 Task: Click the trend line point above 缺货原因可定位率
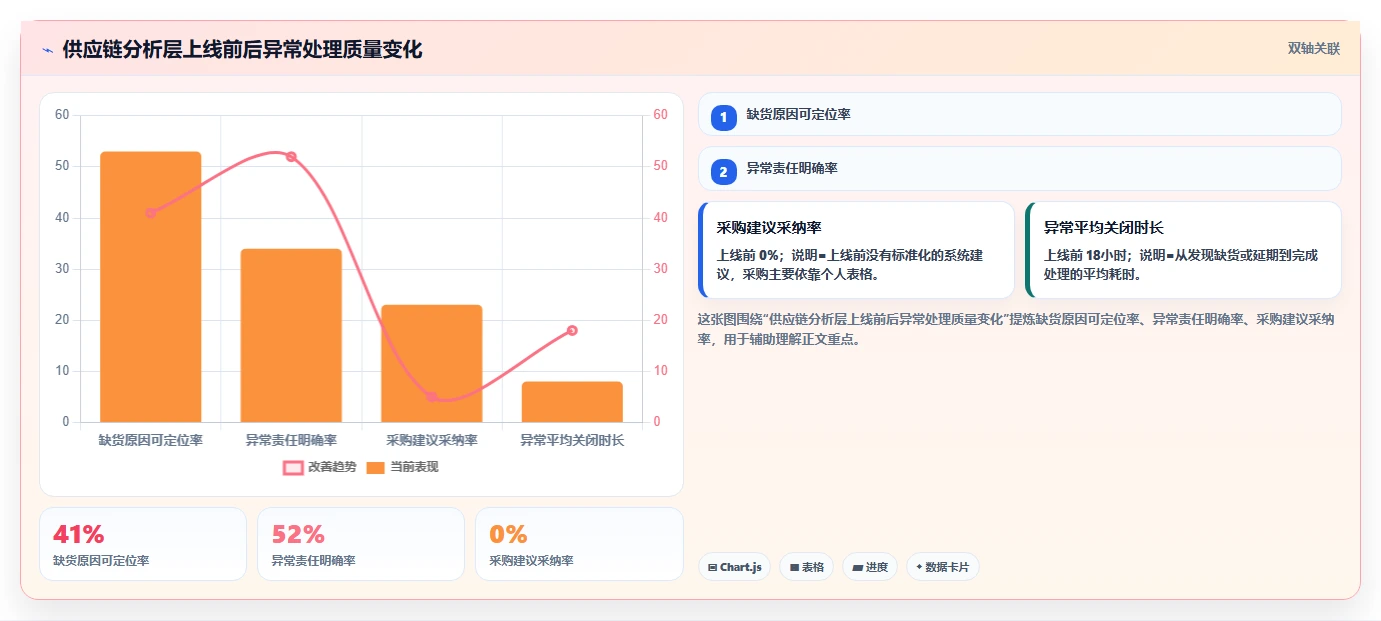(151, 213)
